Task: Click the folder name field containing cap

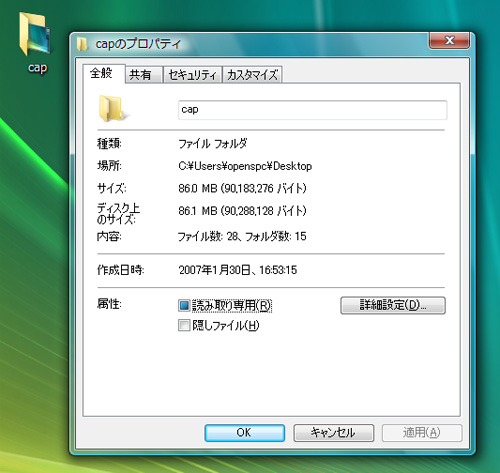Action: coord(312,110)
